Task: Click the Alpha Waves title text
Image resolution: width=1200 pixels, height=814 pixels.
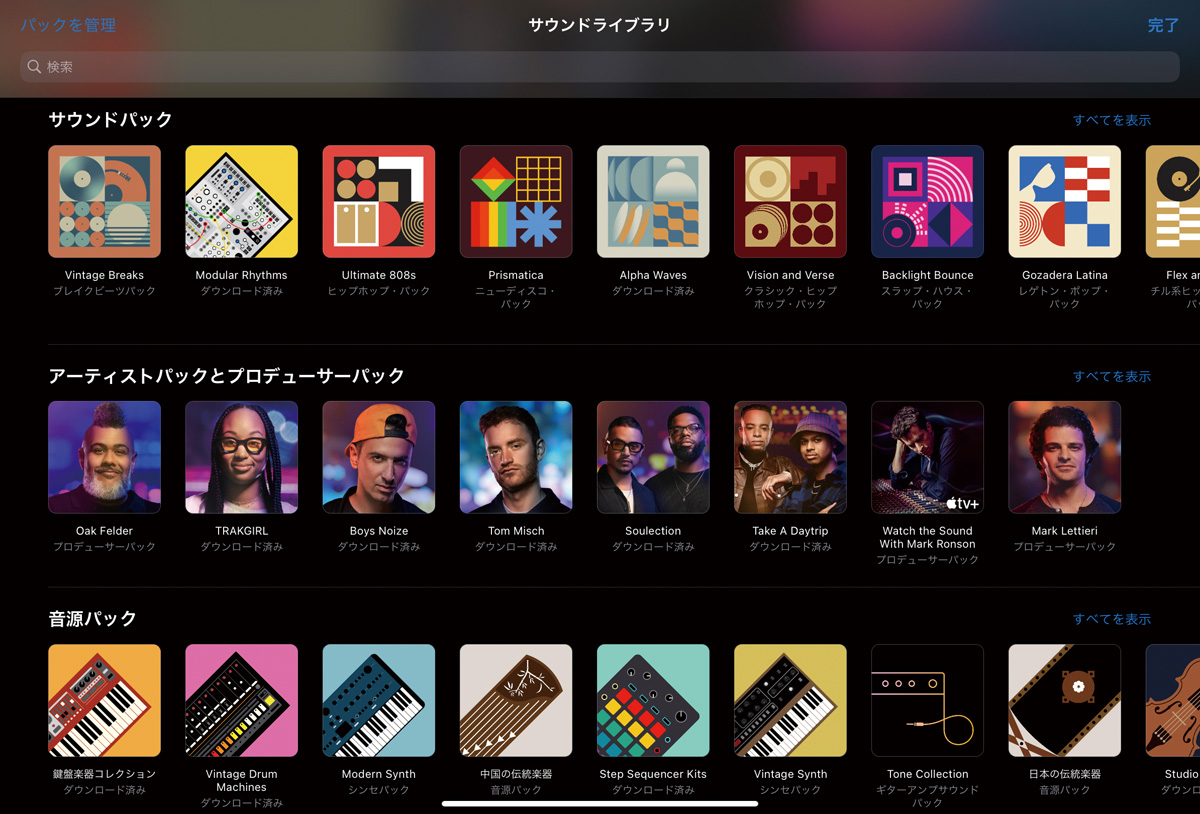Action: click(653, 275)
